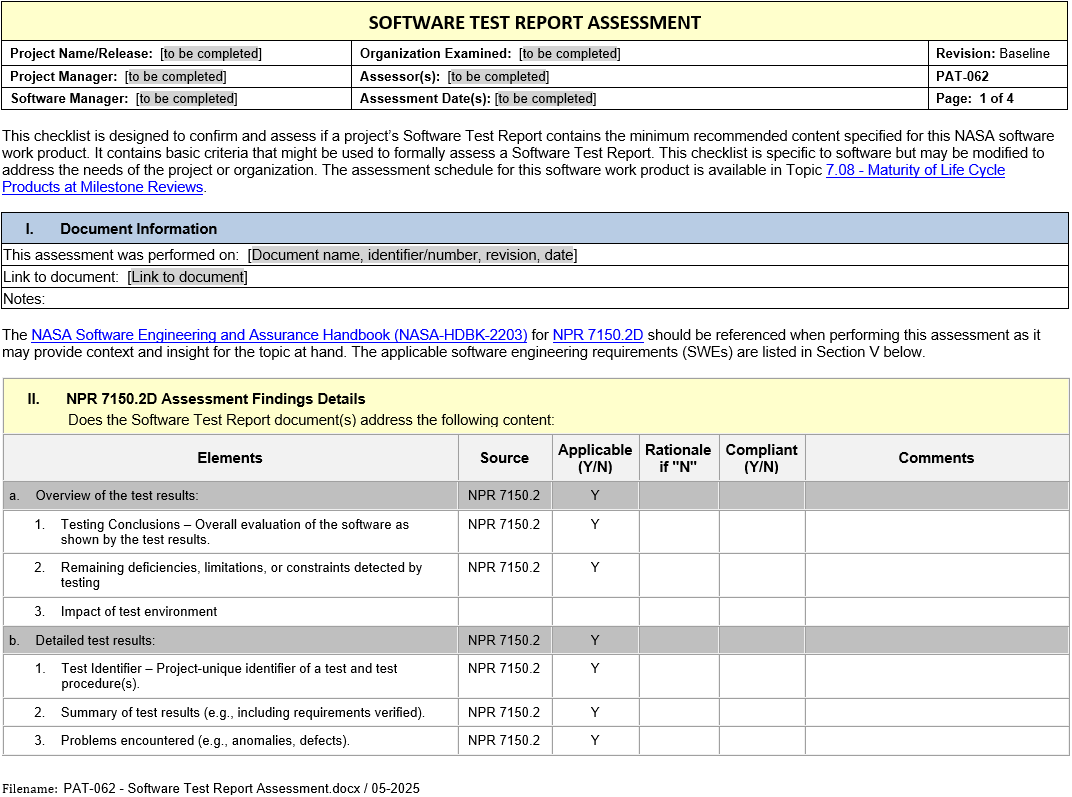Click Rationale cell for Summary of test results
1072x797 pixels.
click(x=678, y=713)
